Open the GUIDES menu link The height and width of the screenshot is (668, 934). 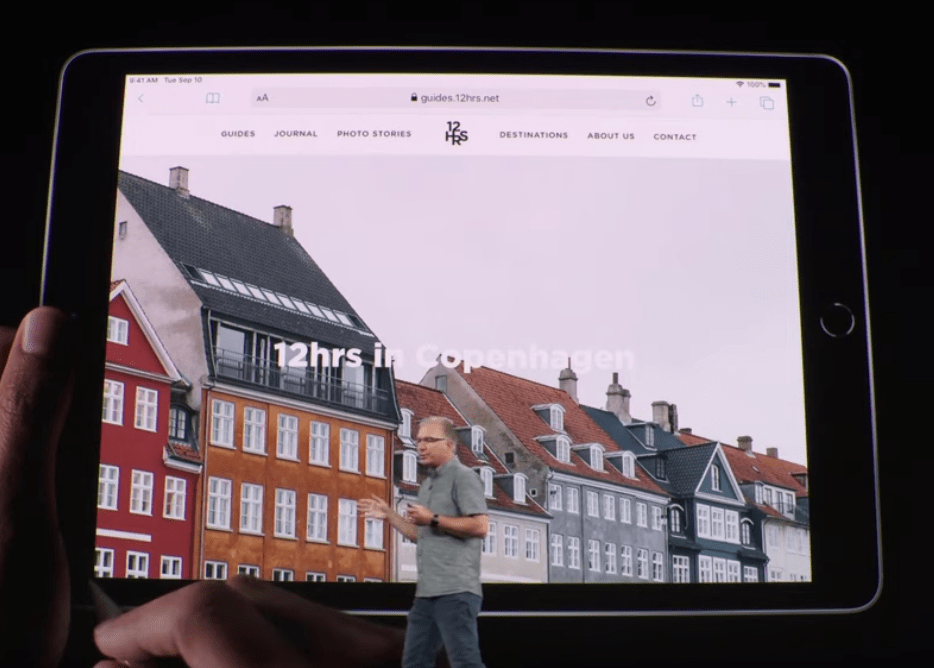click(238, 133)
